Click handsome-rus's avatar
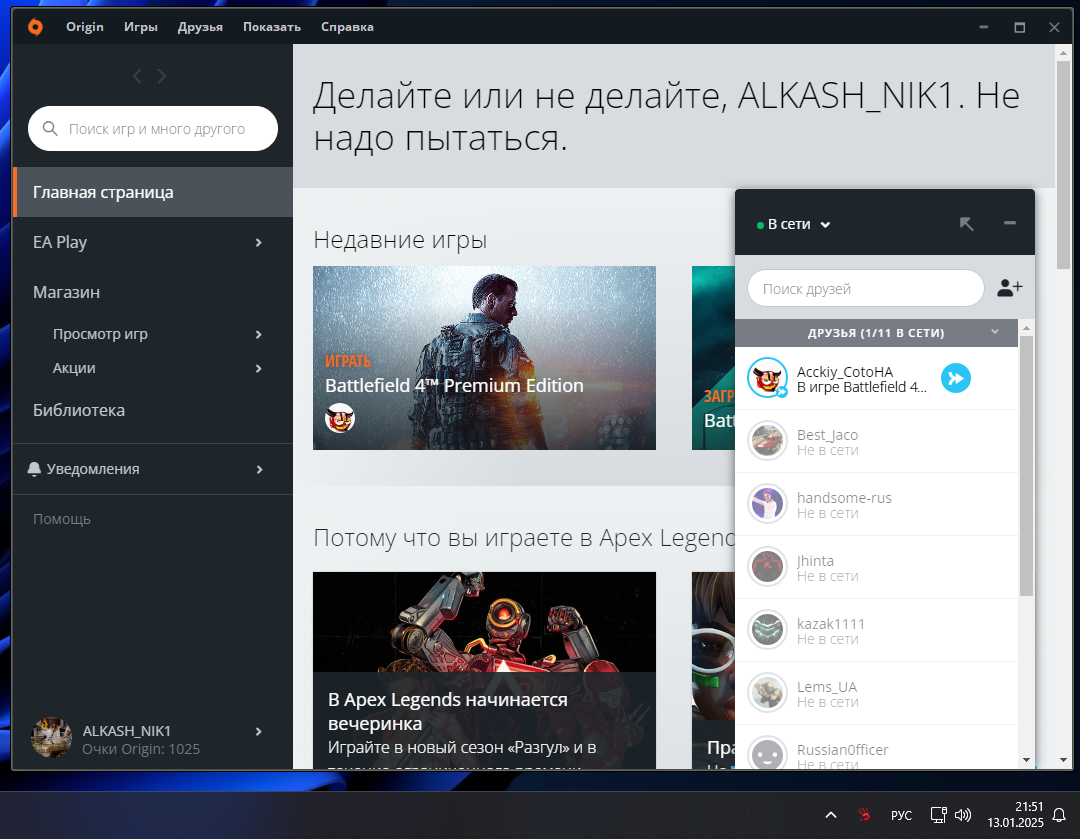 [767, 504]
